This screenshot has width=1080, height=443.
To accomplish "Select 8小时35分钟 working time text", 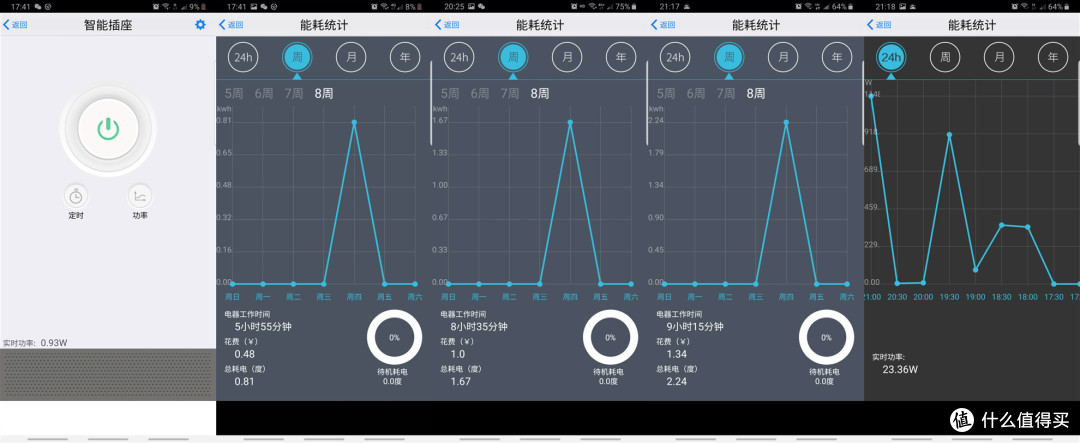I will point(479,327).
